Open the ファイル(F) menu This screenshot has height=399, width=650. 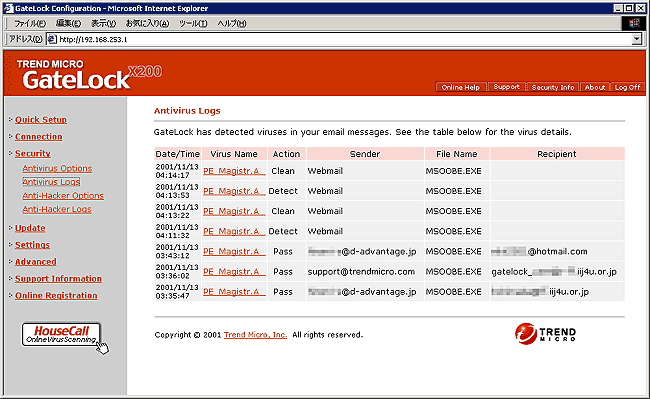point(30,23)
